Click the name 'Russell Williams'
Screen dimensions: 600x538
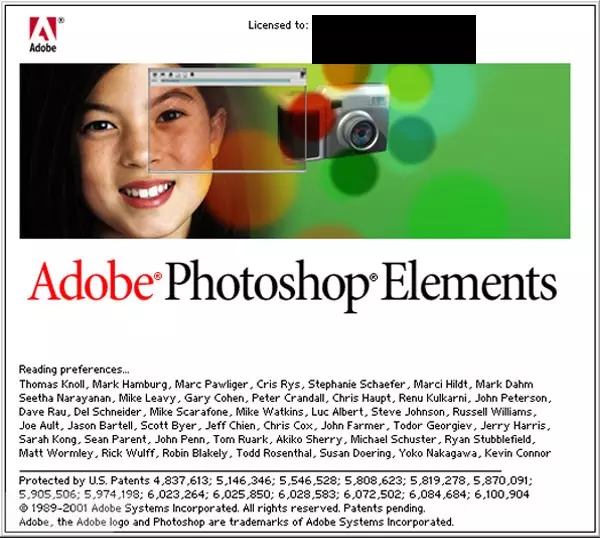click(492, 412)
